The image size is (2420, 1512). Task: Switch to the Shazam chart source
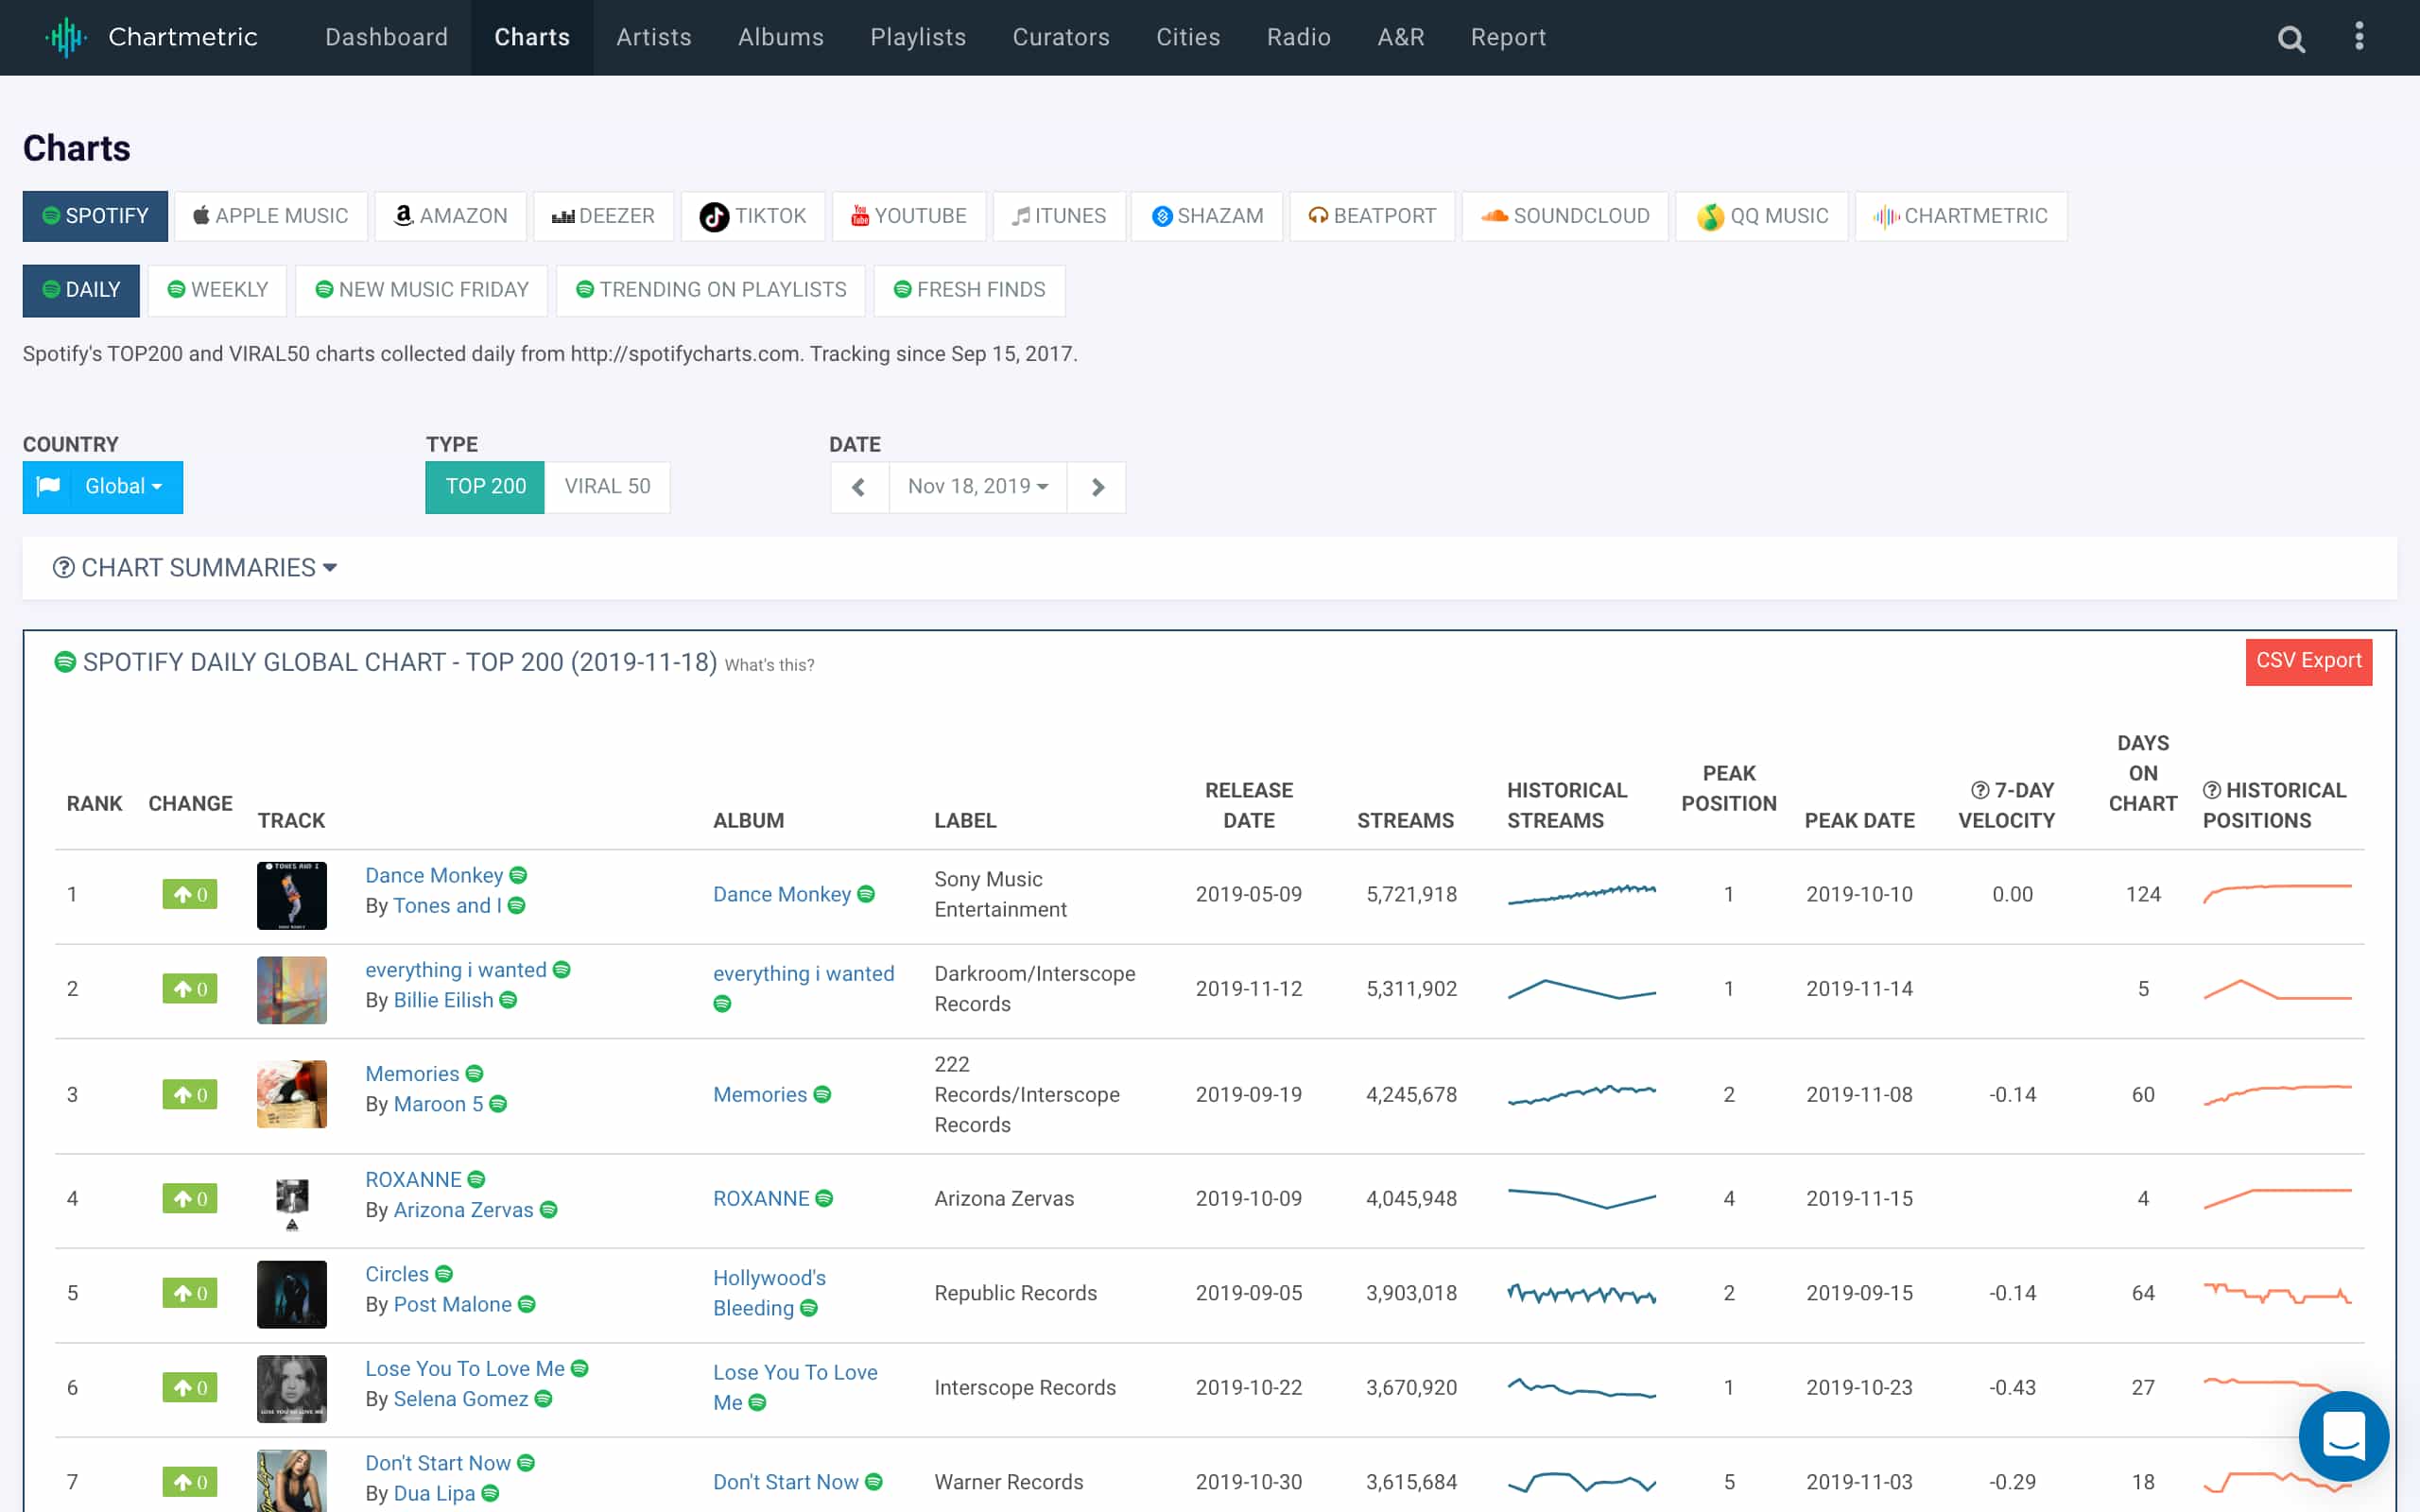1207,216
